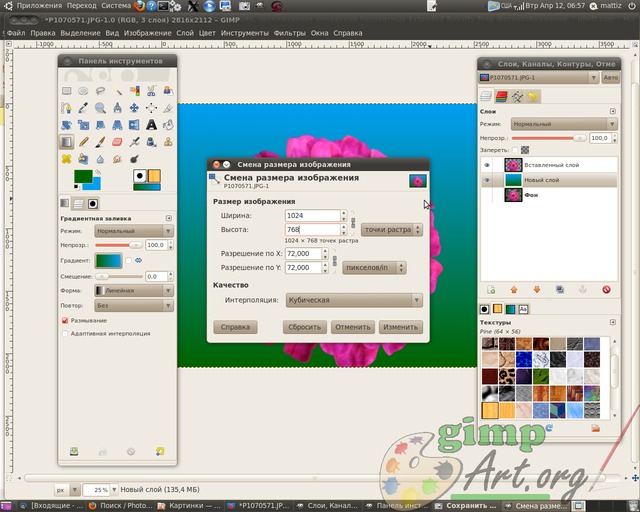
Task: Select the Paintbrush tool
Action: pyautogui.click(x=100, y=142)
